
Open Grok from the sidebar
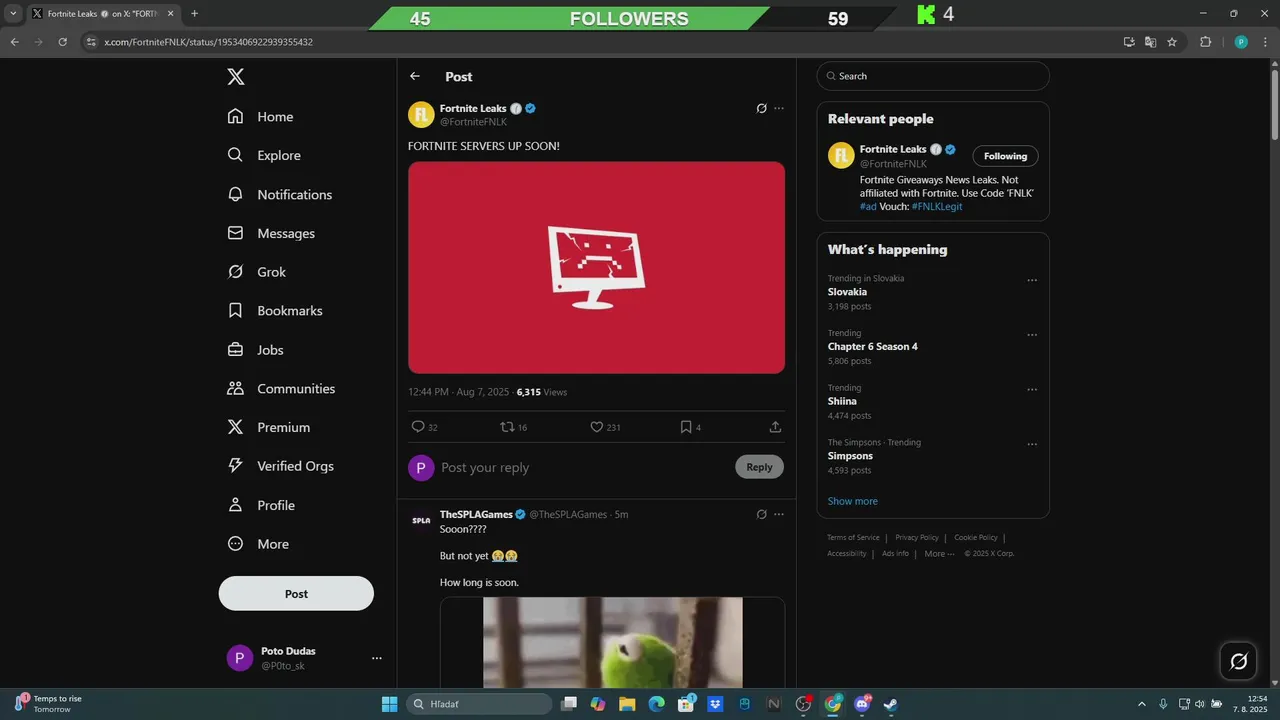(257, 272)
